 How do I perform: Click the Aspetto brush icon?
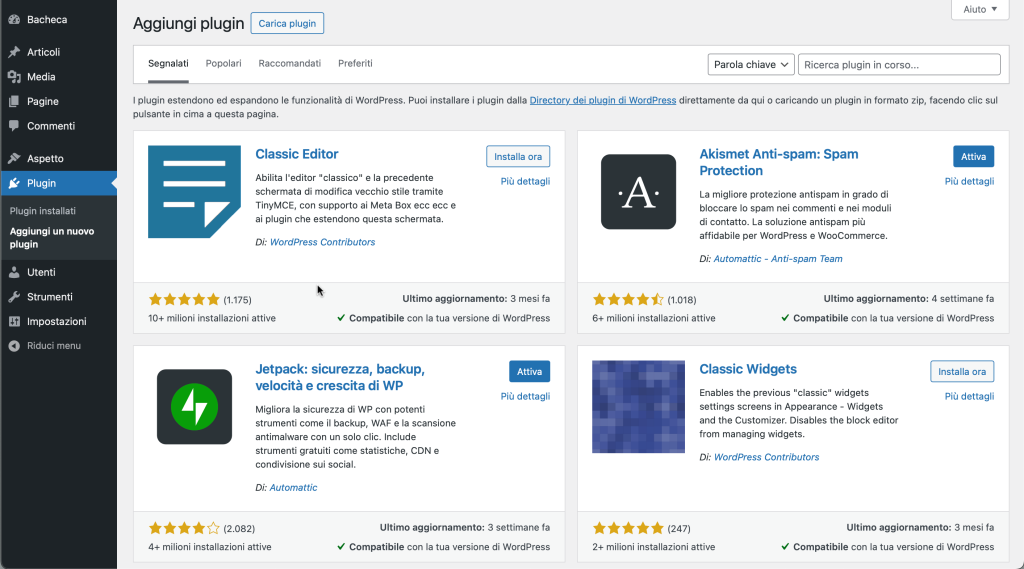click(x=14, y=158)
